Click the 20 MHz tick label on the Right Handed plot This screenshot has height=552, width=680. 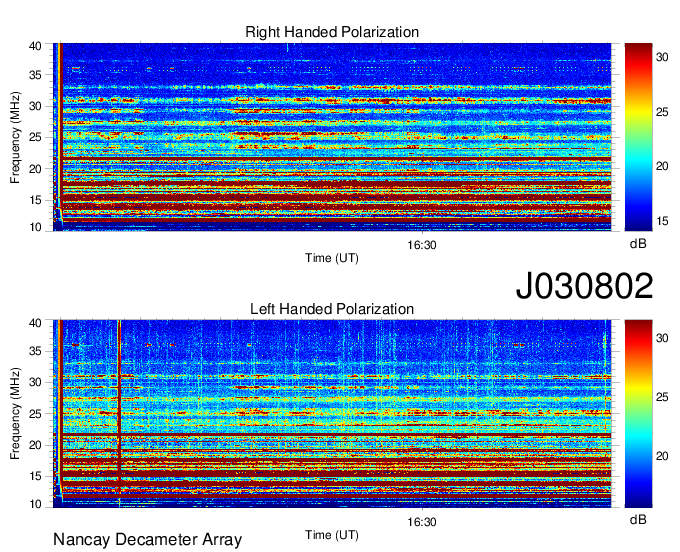tap(35, 169)
